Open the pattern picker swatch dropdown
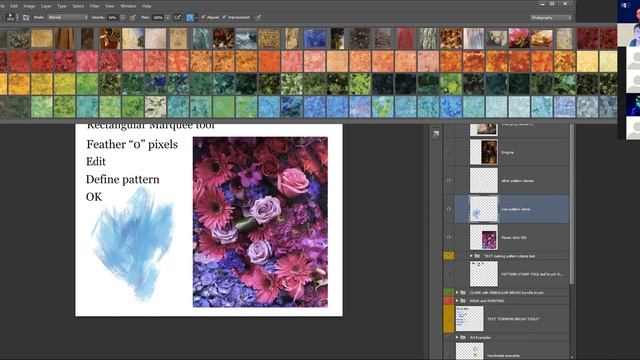Image resolution: width=640 pixels, height=360 pixels. pos(192,18)
